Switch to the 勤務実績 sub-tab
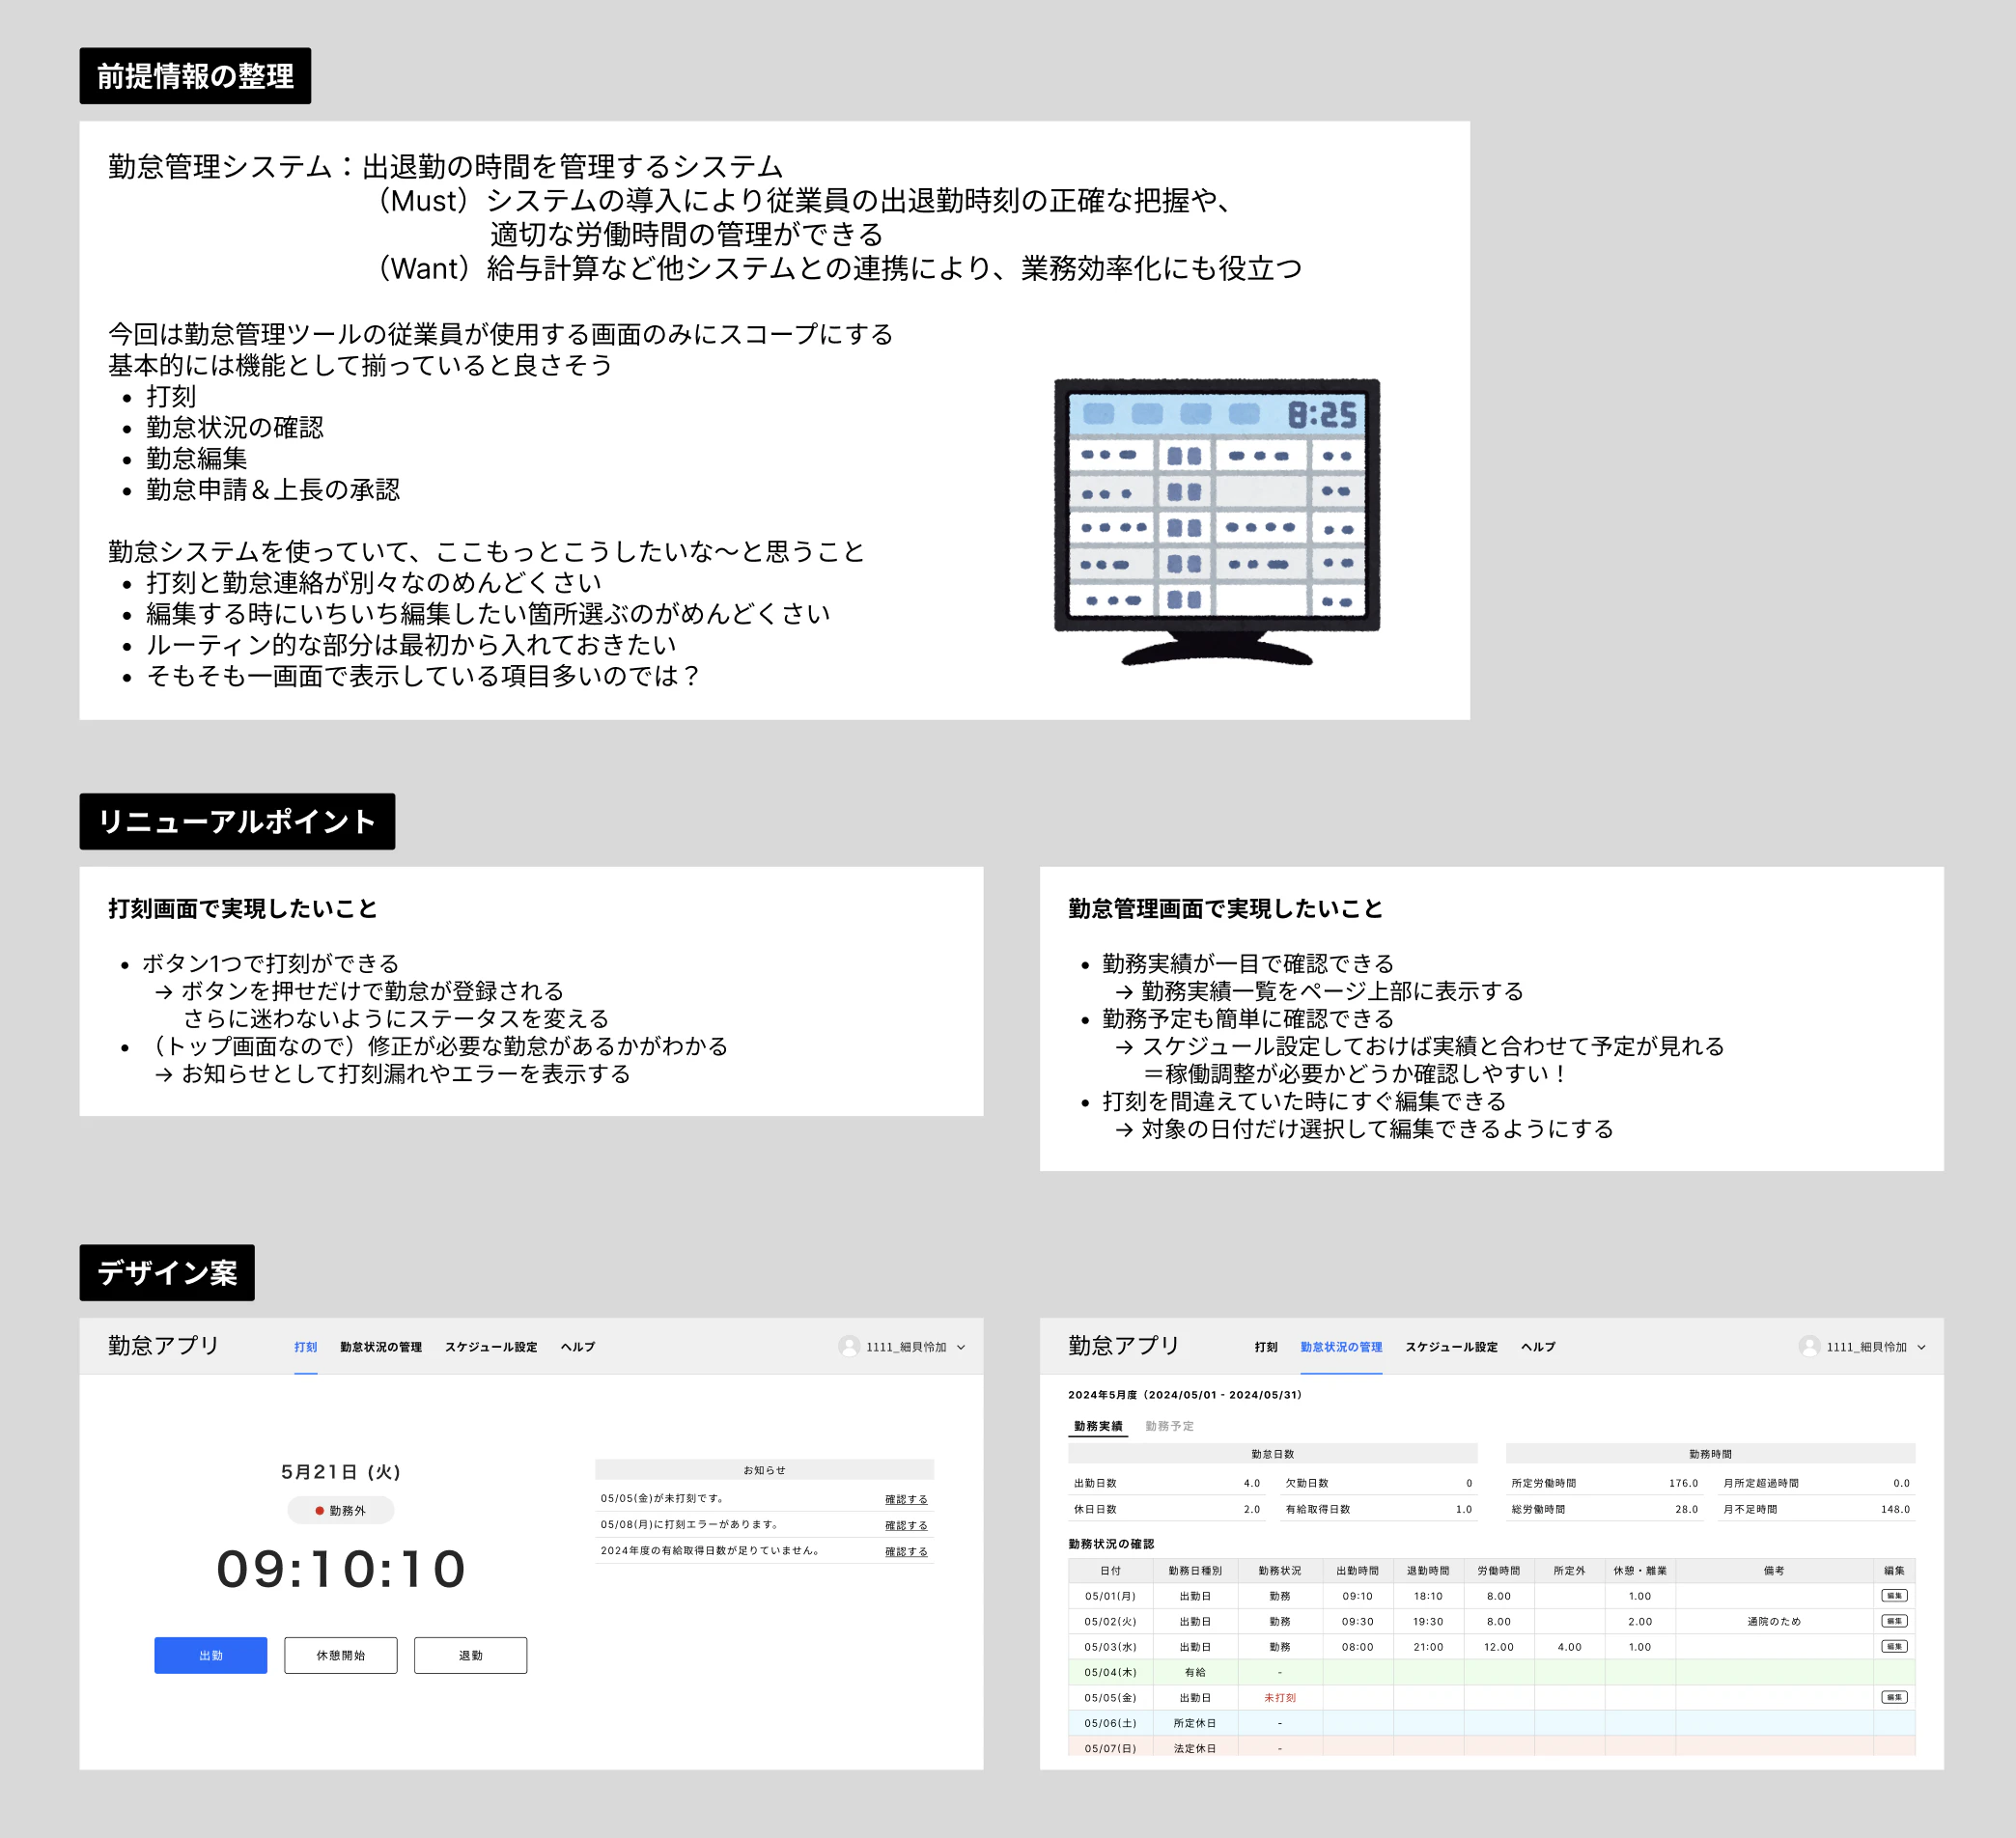2016x1838 pixels. pos(1098,1426)
